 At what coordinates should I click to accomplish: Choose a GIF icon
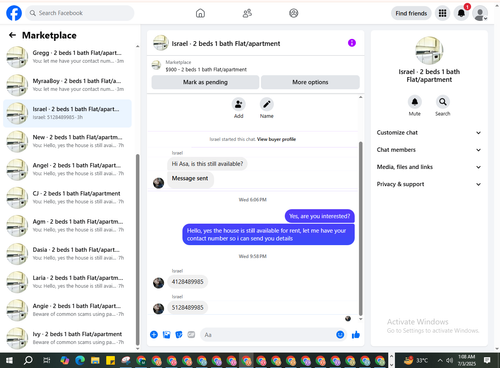(x=191, y=335)
